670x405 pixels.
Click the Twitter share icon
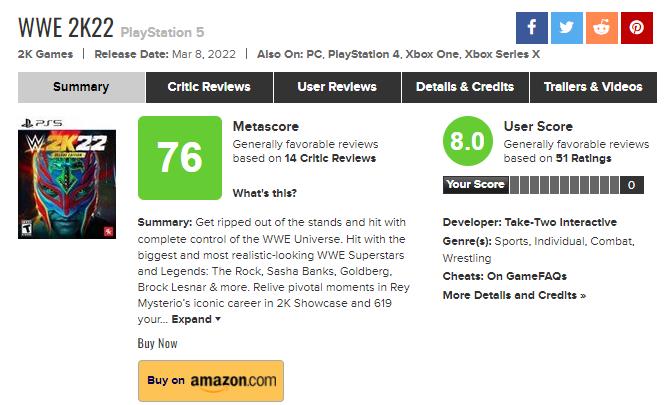[565, 27]
